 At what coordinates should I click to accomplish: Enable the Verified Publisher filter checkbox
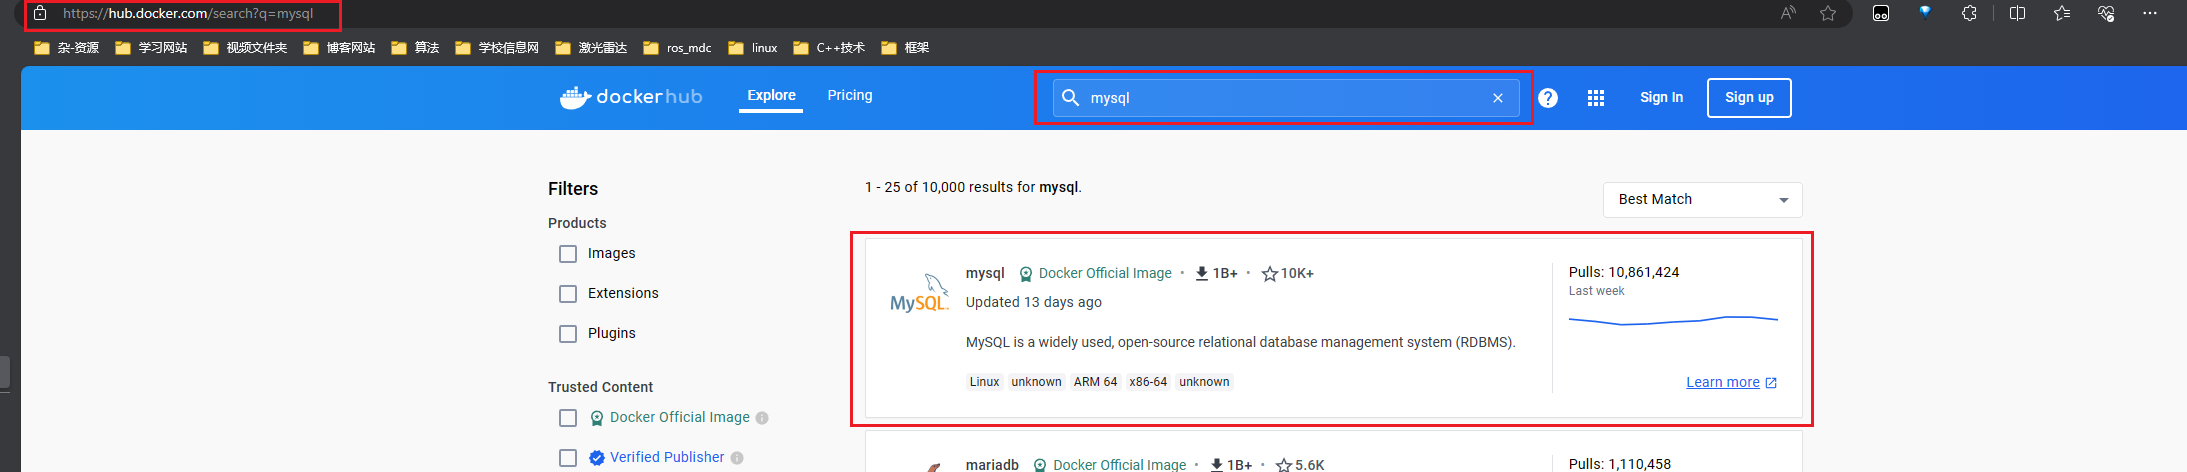click(x=568, y=458)
